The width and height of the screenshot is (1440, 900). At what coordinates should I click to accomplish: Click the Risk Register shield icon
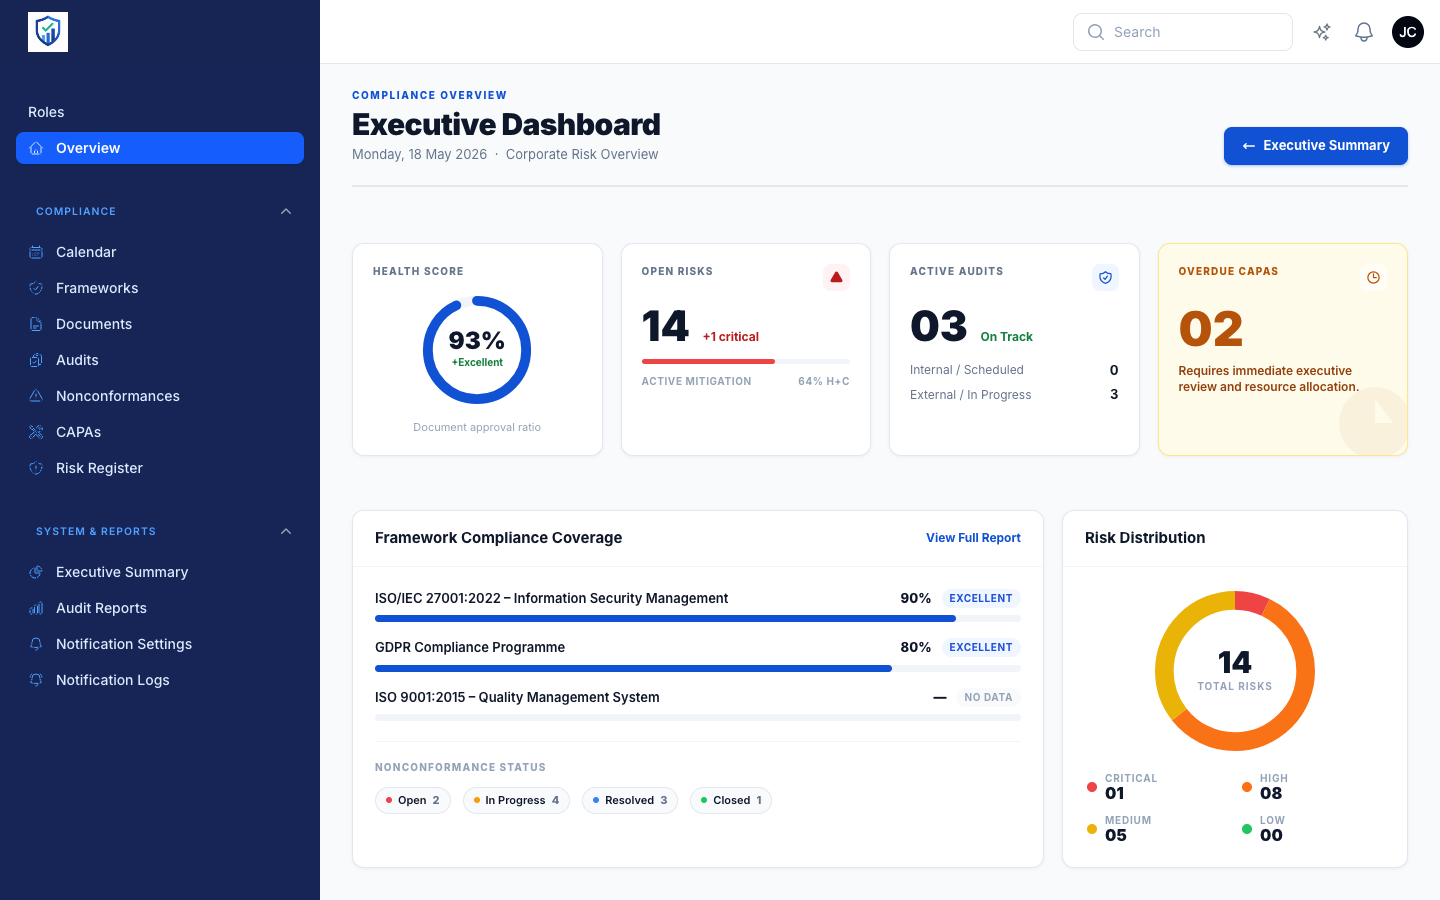36,468
